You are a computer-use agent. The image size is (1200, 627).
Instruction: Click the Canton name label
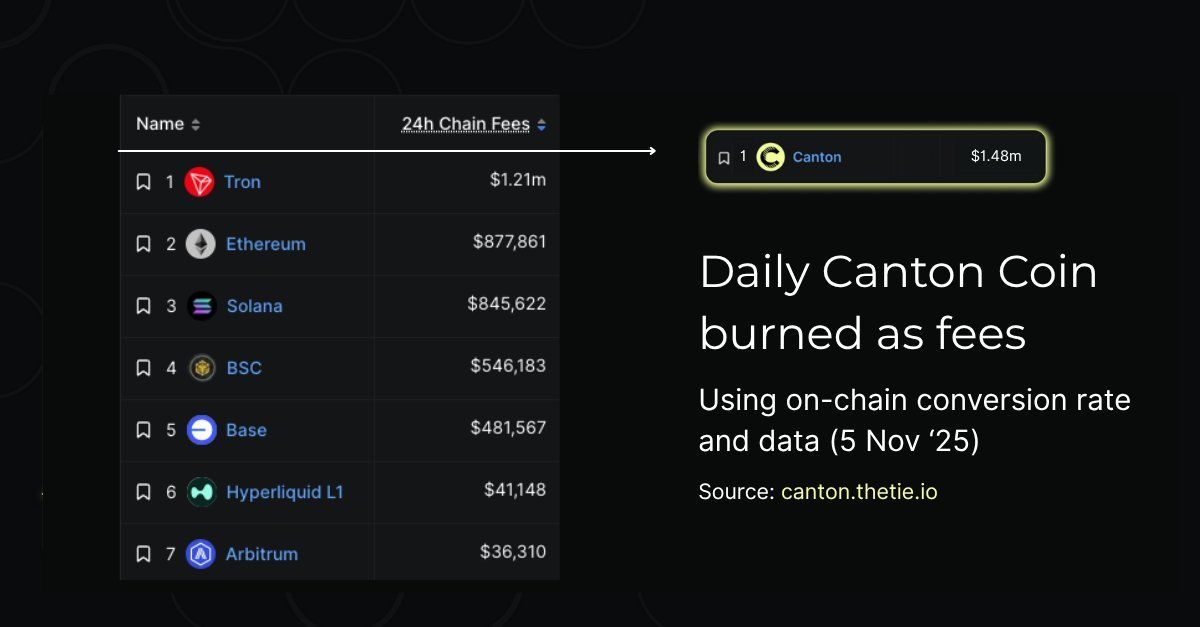coord(817,156)
